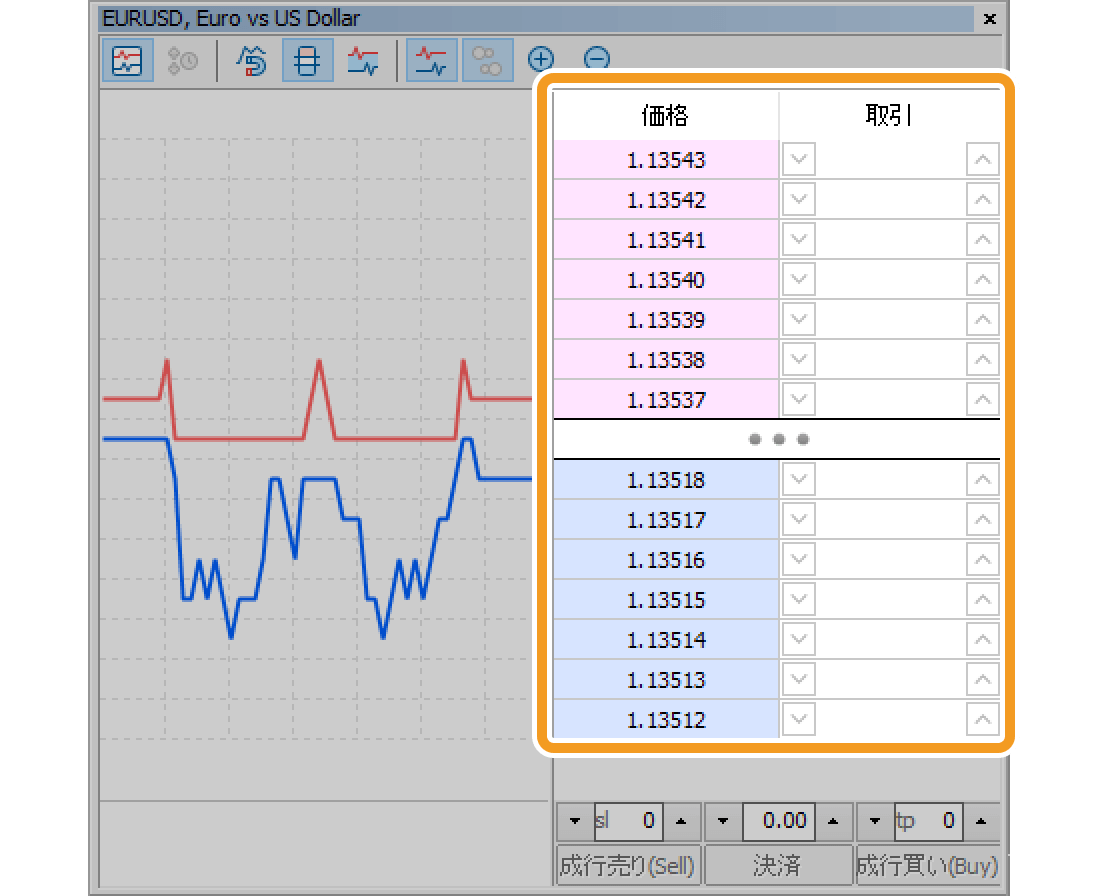Click the down arrow in row 1.13543
Screen dimensions: 1100x896
click(798, 159)
